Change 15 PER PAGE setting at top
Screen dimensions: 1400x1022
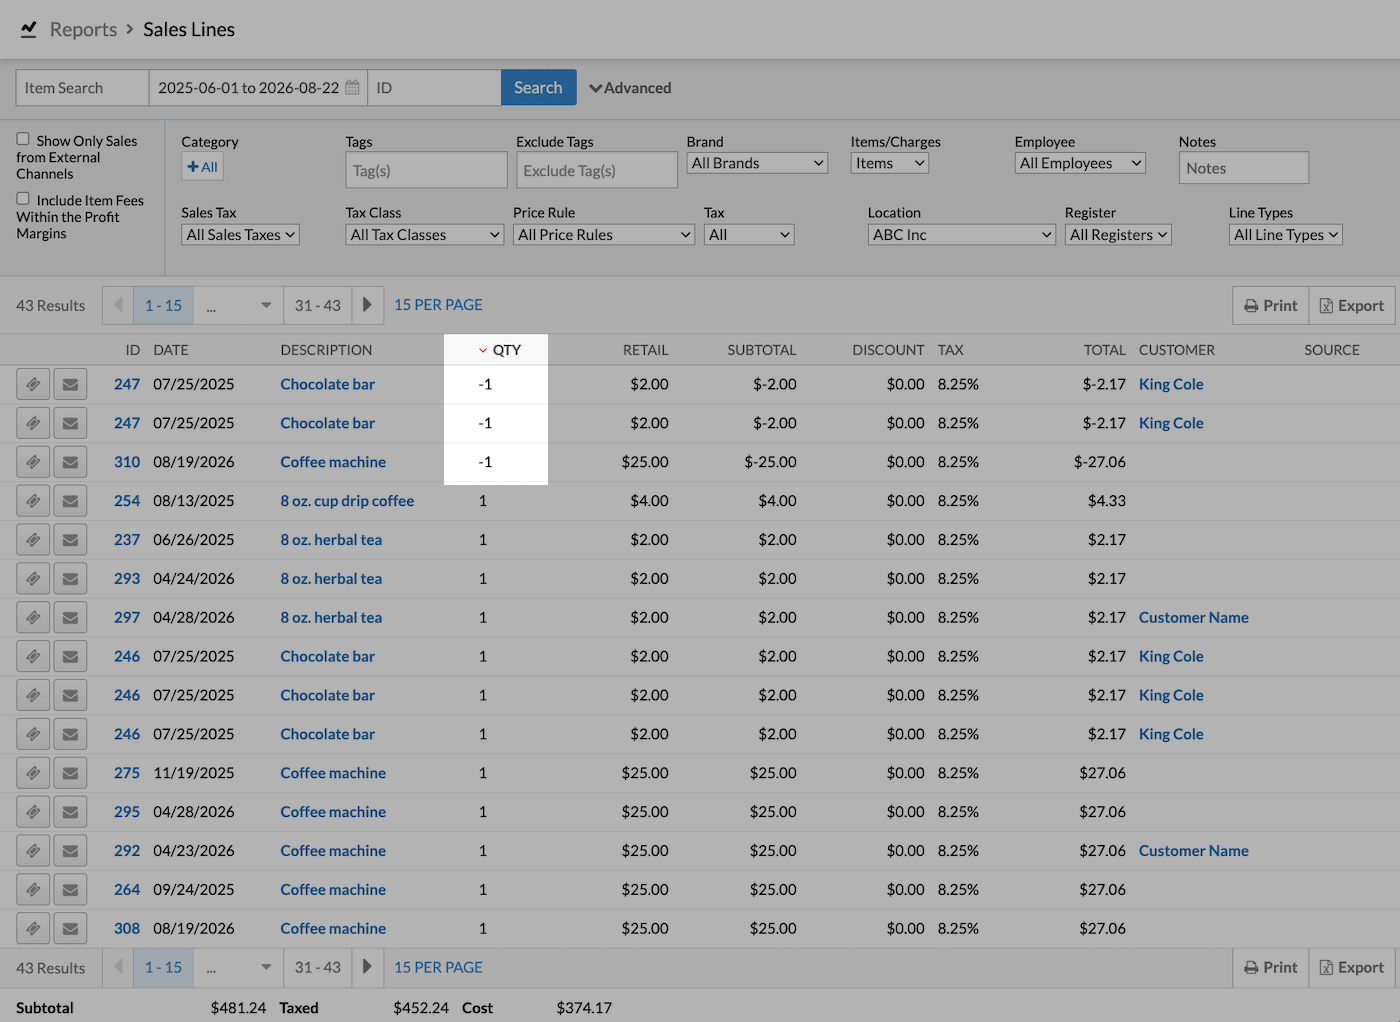point(438,305)
